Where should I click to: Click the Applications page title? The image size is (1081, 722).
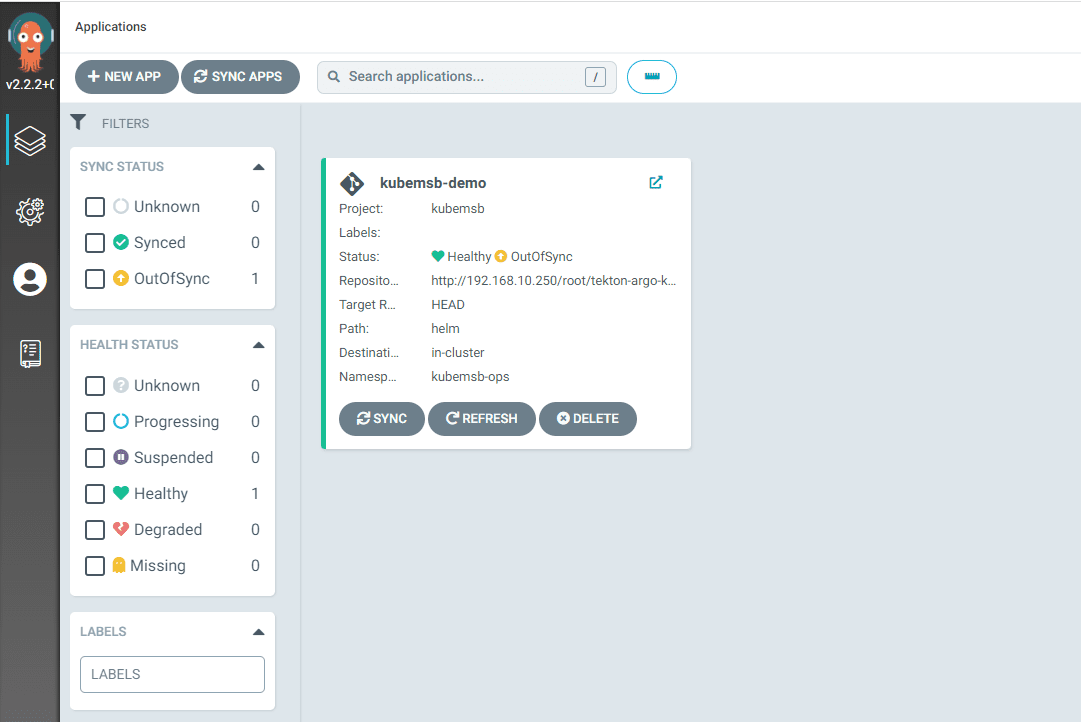point(110,26)
